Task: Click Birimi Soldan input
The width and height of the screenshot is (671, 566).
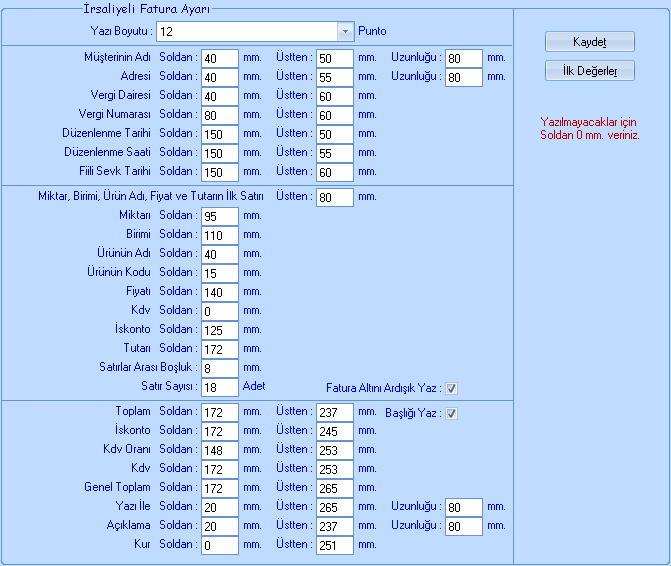Action: [220, 235]
